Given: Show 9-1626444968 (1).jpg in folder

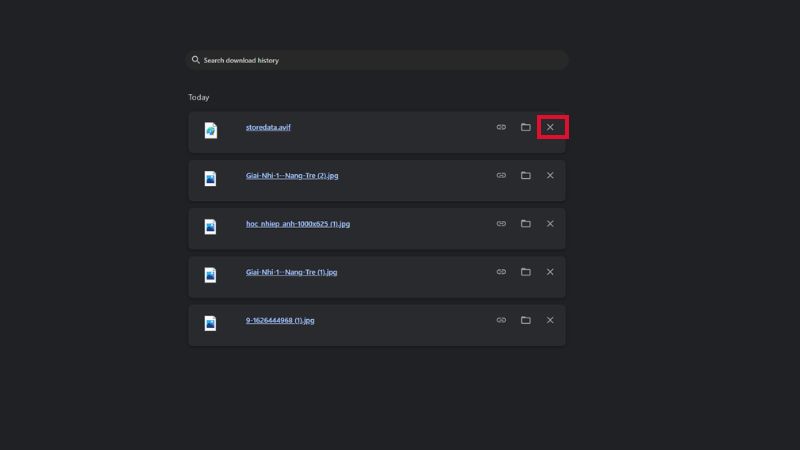Looking at the screenshot, I should click(x=525, y=320).
